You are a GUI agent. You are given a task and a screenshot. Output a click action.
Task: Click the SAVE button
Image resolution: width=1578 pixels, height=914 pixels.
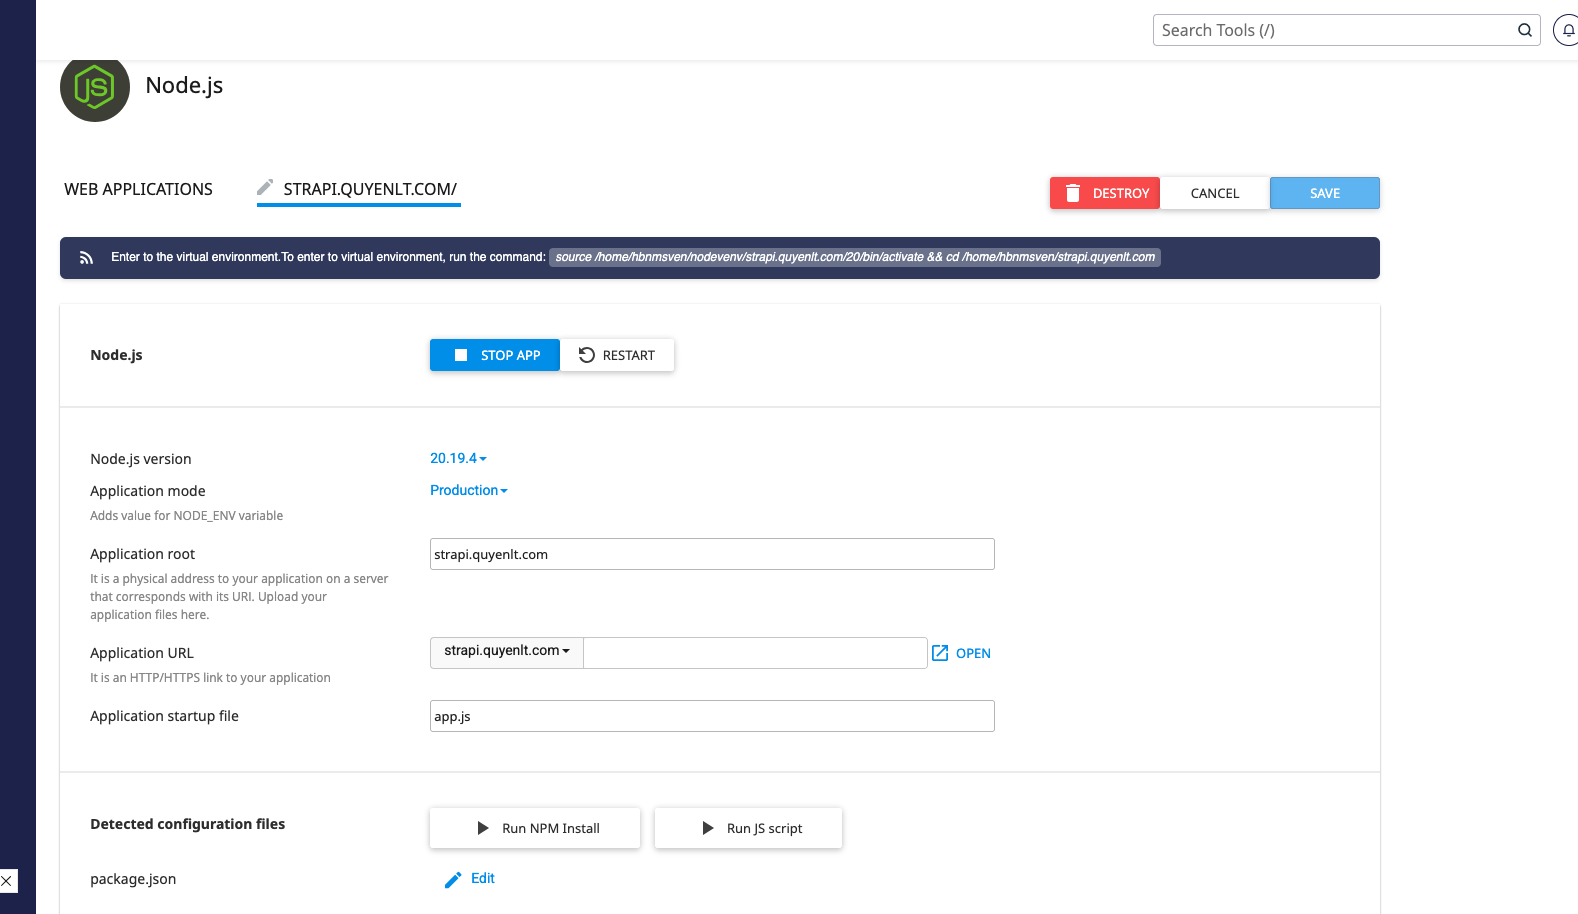coord(1324,193)
